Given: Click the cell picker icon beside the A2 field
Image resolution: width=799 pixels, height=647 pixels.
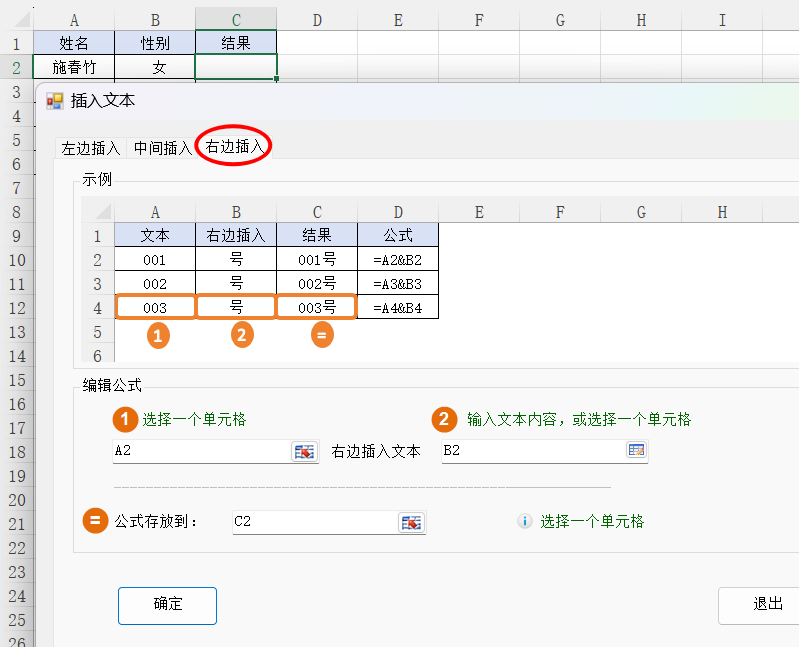Looking at the screenshot, I should coord(303,451).
